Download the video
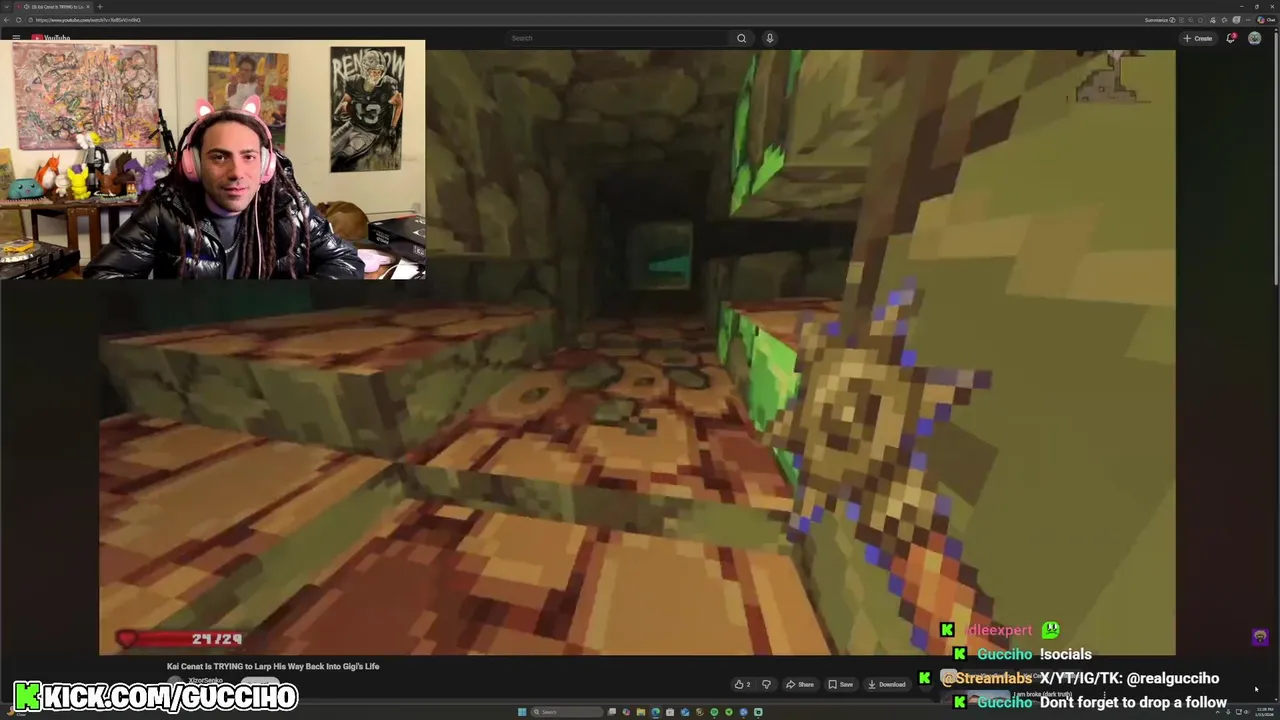 [886, 684]
